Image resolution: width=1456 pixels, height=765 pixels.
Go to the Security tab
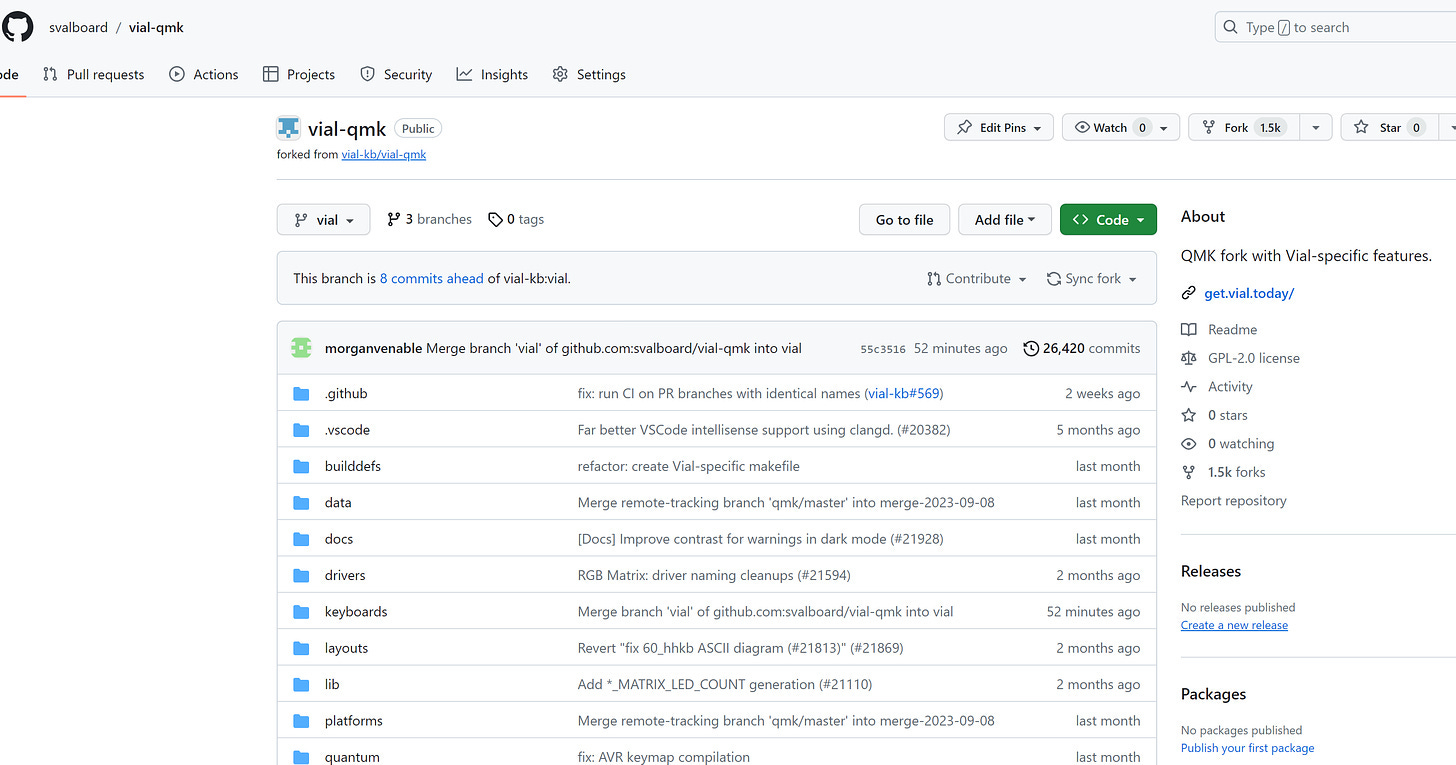396,74
